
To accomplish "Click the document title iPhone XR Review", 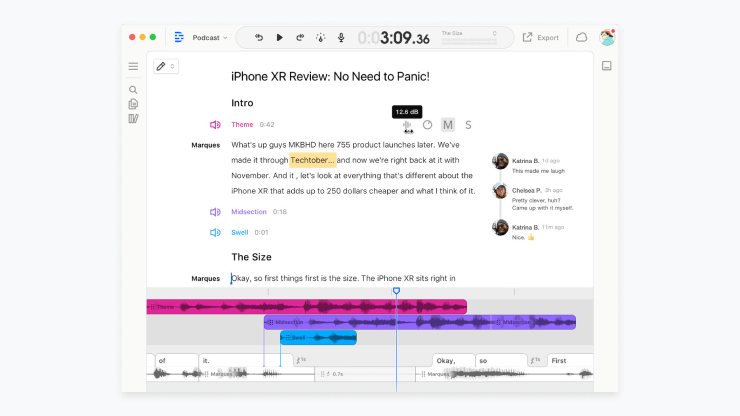I will (x=330, y=76).
